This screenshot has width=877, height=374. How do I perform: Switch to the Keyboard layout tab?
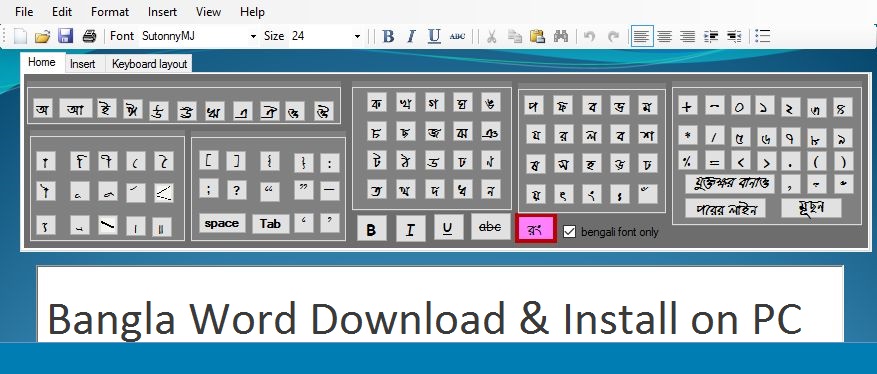coord(149,64)
